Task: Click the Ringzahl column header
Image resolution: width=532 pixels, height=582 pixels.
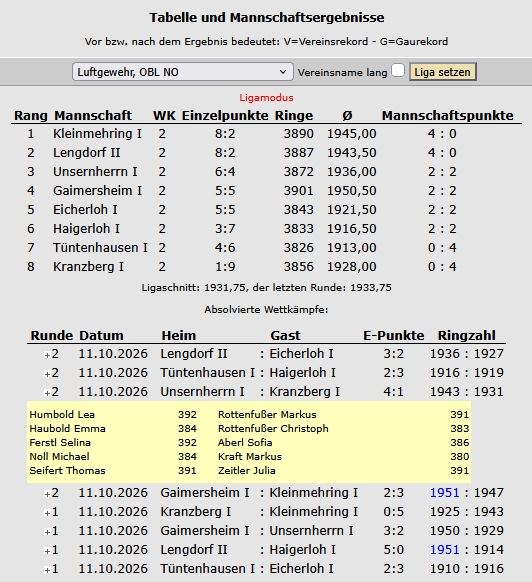Action: point(467,336)
